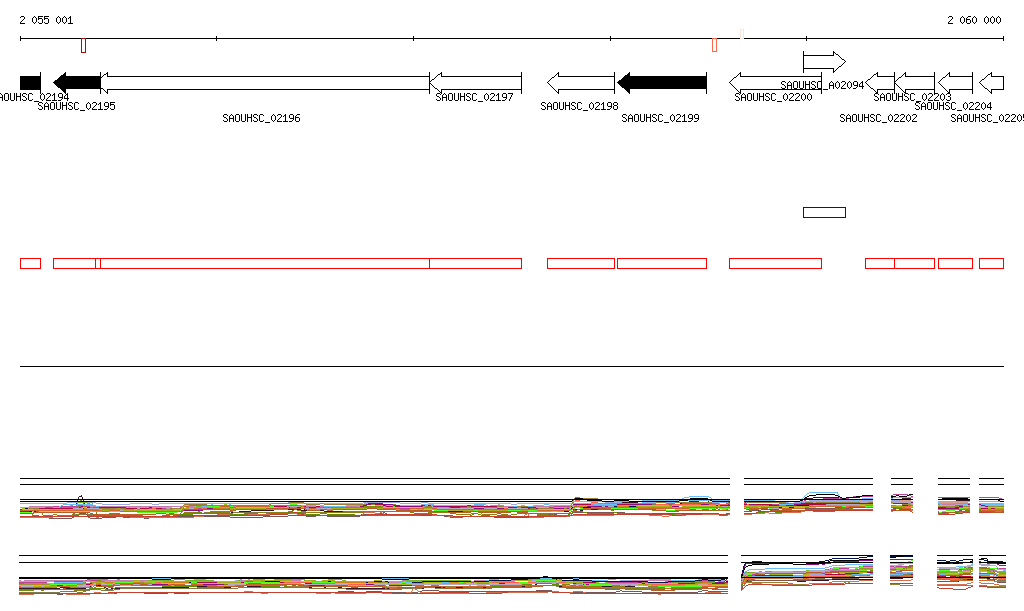Click the SAOUHSC_02203 gene arrow

pyautogui.click(x=914, y=83)
